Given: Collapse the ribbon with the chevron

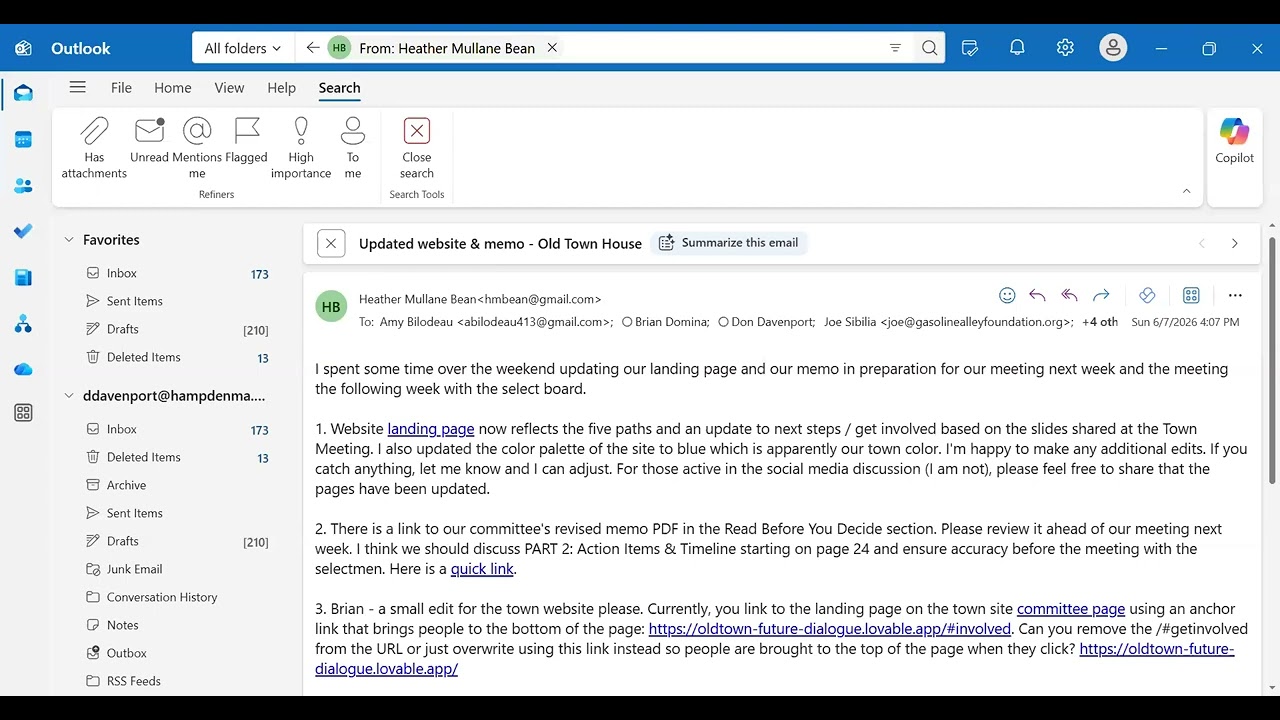Looking at the screenshot, I should coord(1187,191).
